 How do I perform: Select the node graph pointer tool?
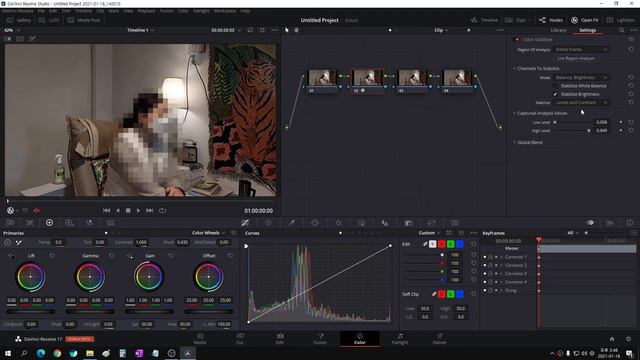(287, 30)
